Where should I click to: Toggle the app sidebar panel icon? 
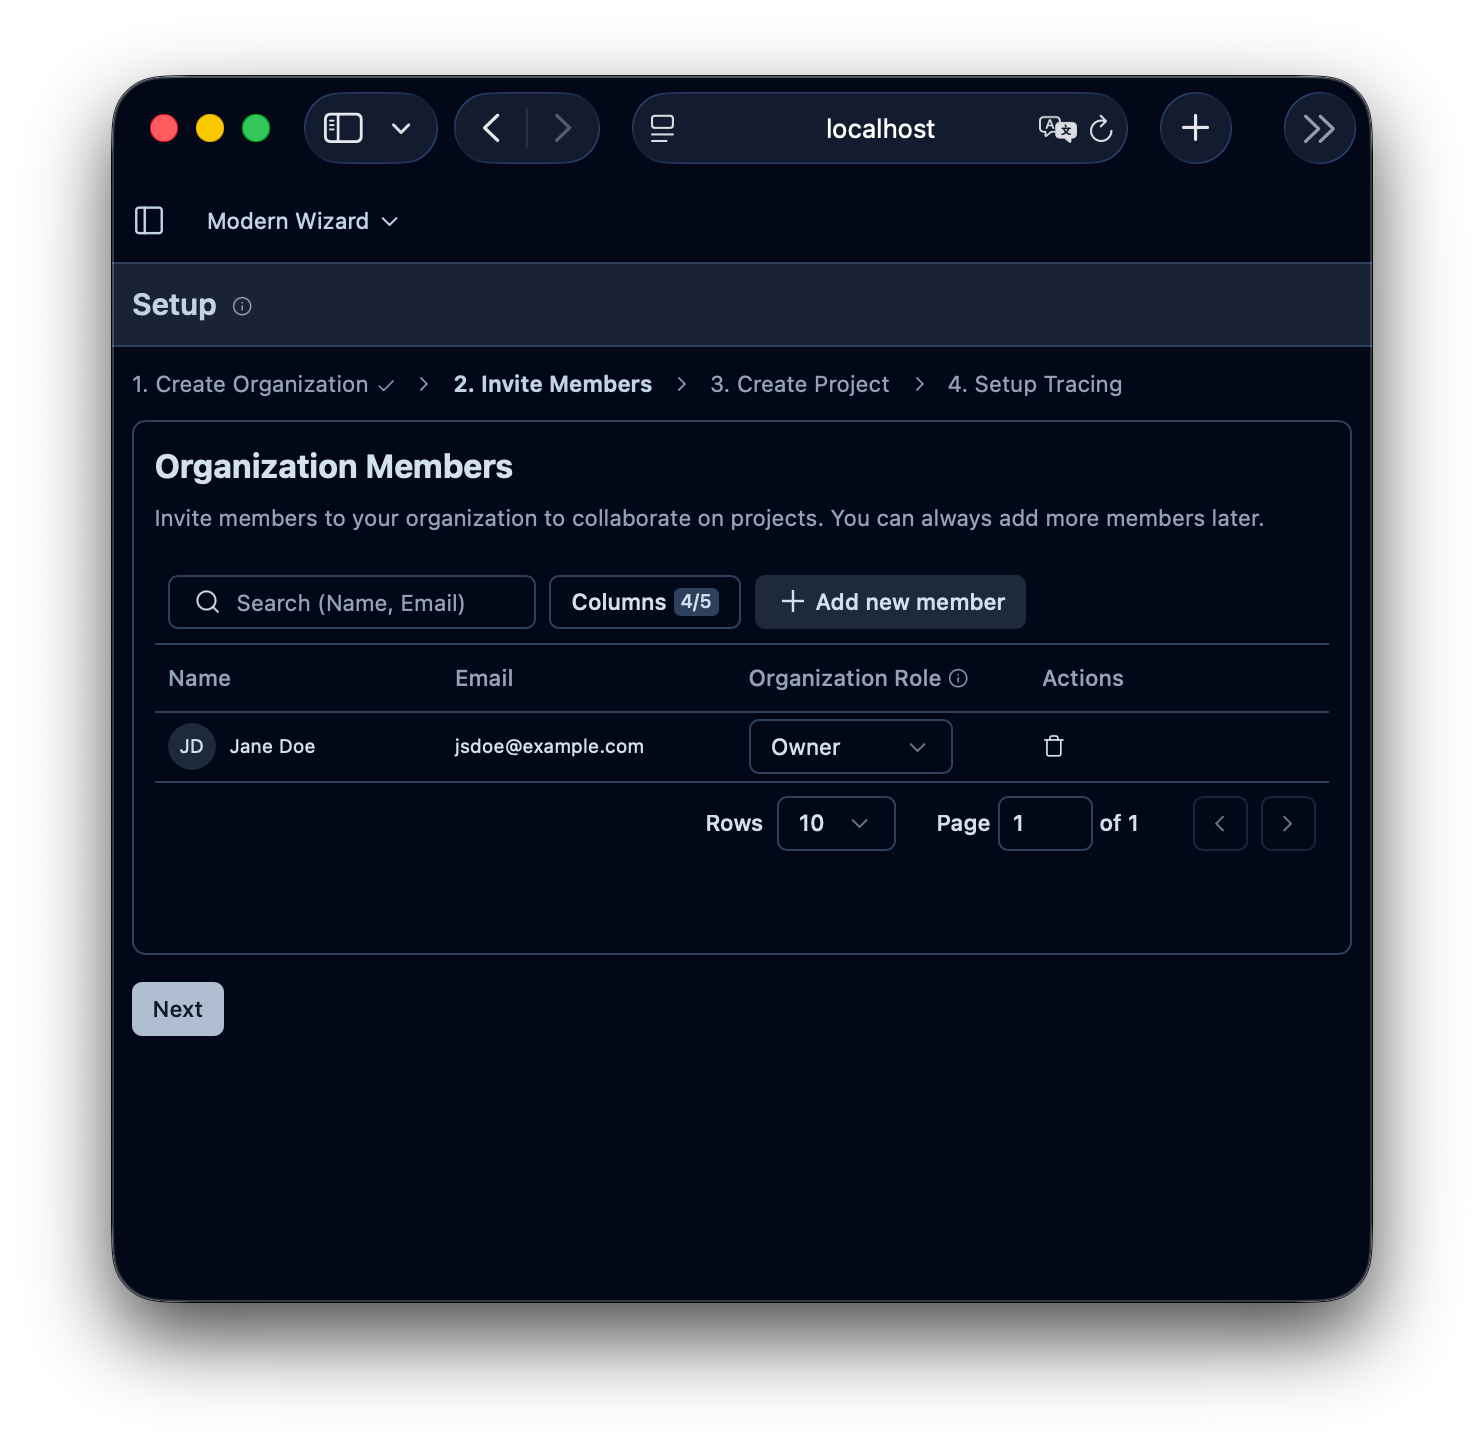pos(149,221)
